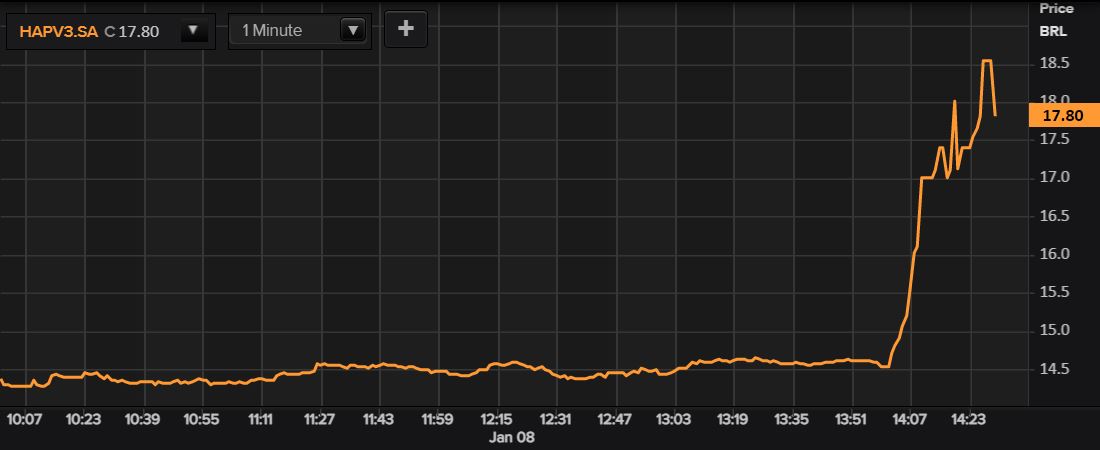
Task: Click the 13:03 time axis label
Action: [x=674, y=419]
